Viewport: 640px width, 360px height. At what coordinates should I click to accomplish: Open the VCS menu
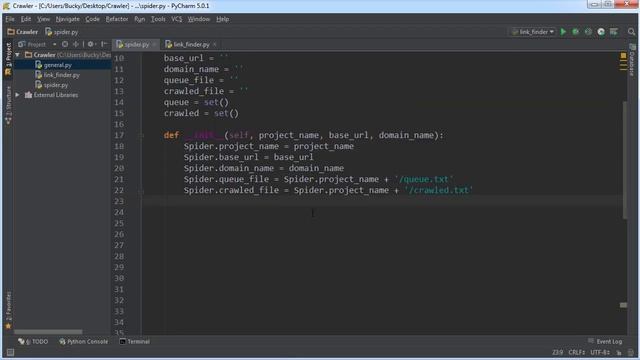(x=176, y=19)
